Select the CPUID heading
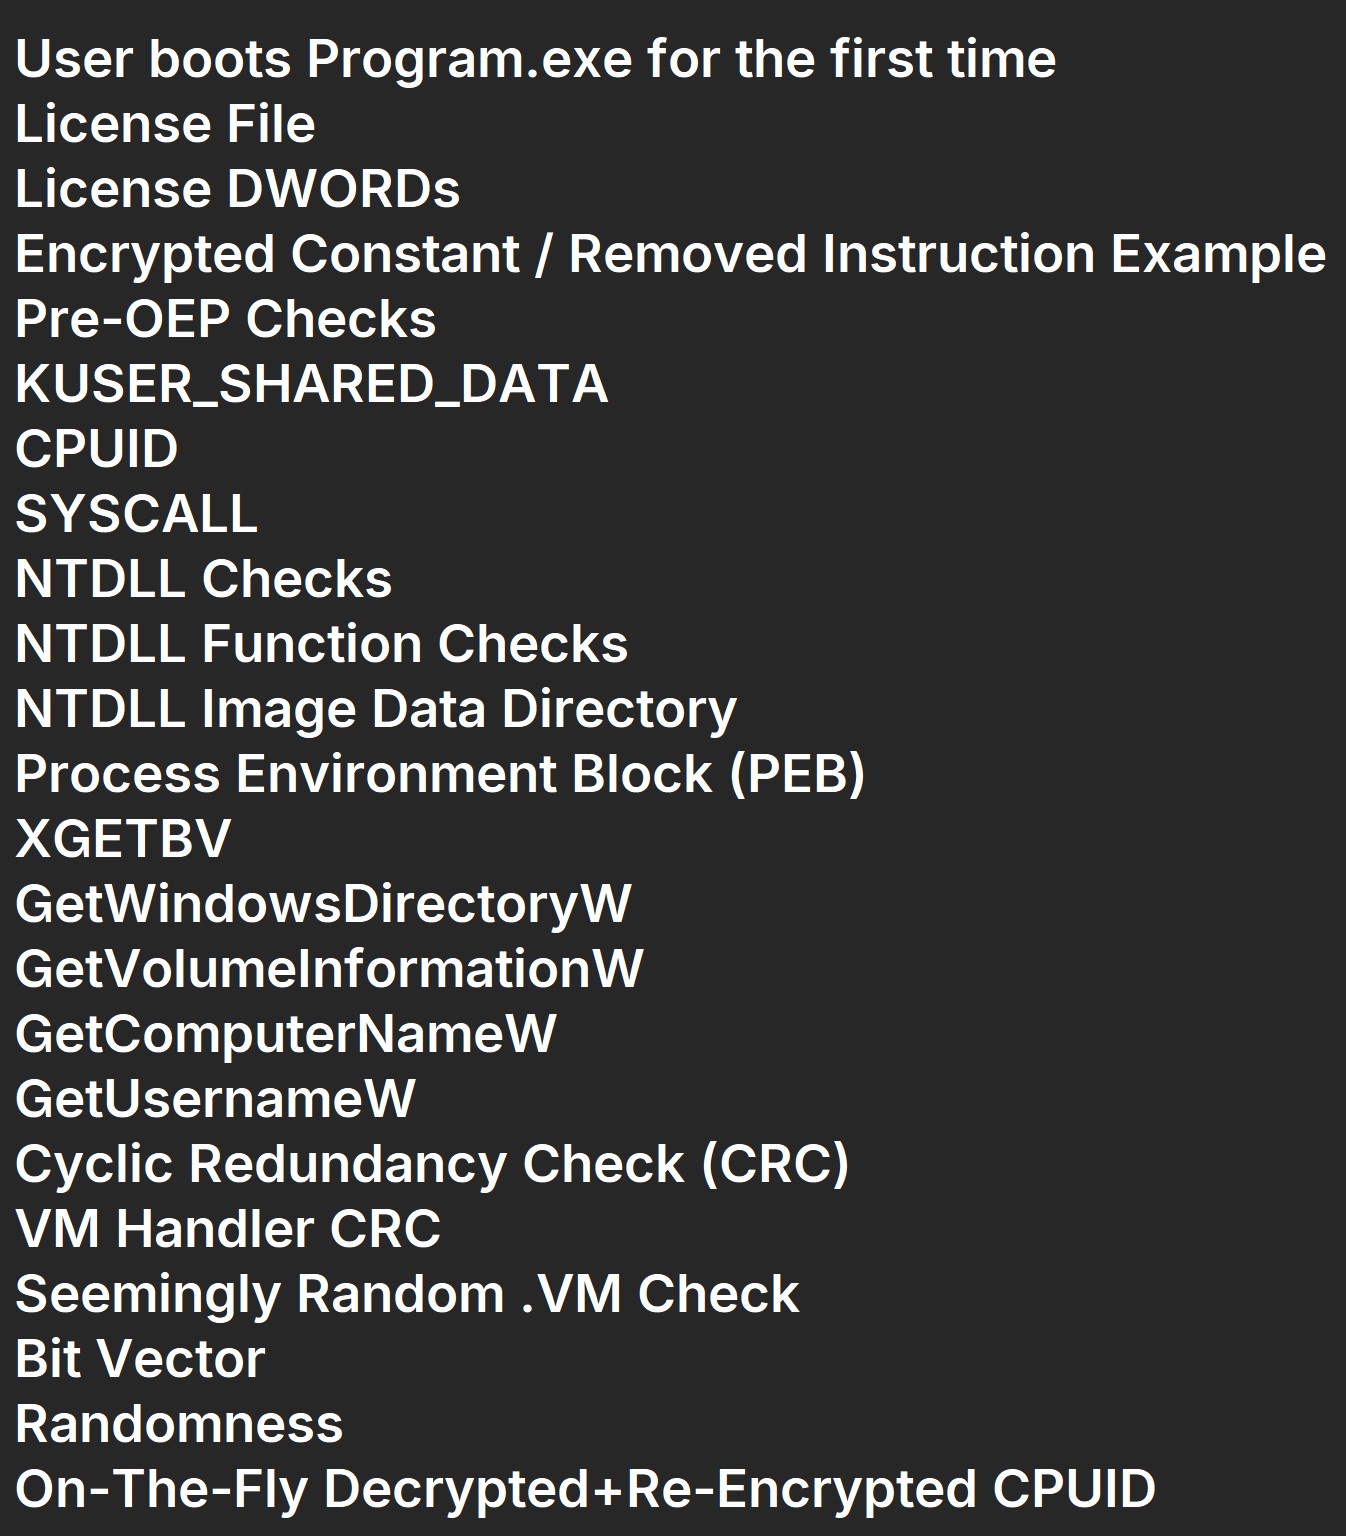Viewport: 1346px width, 1536px height. pyautogui.click(x=97, y=449)
